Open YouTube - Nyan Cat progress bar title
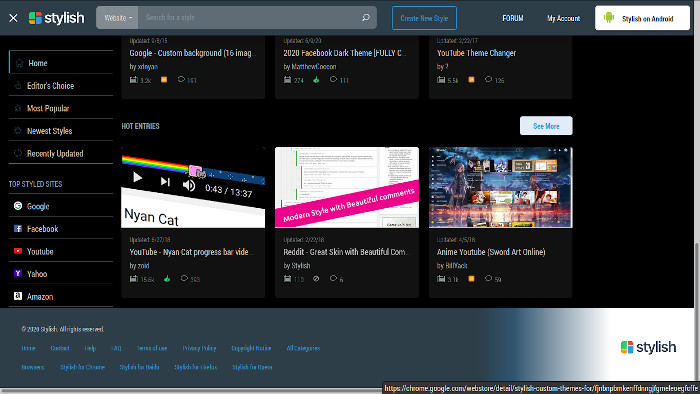This screenshot has width=700, height=394. click(x=191, y=252)
